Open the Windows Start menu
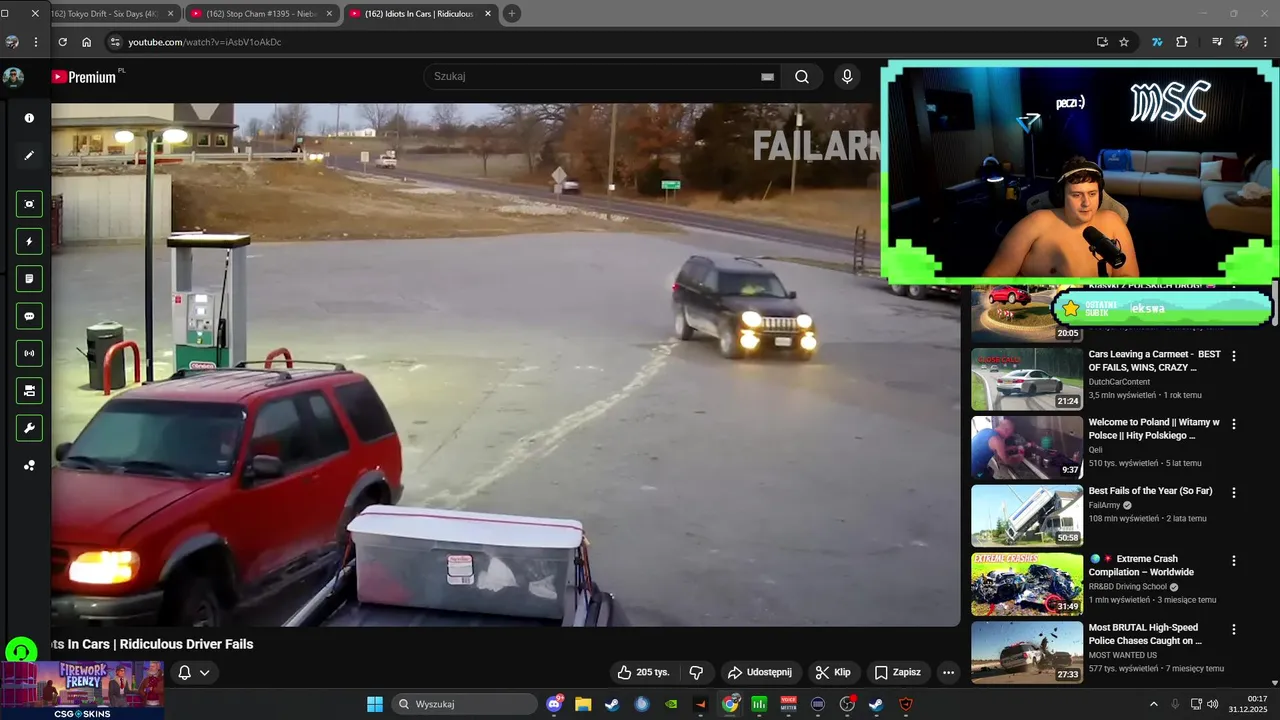The image size is (1280, 720). [374, 704]
